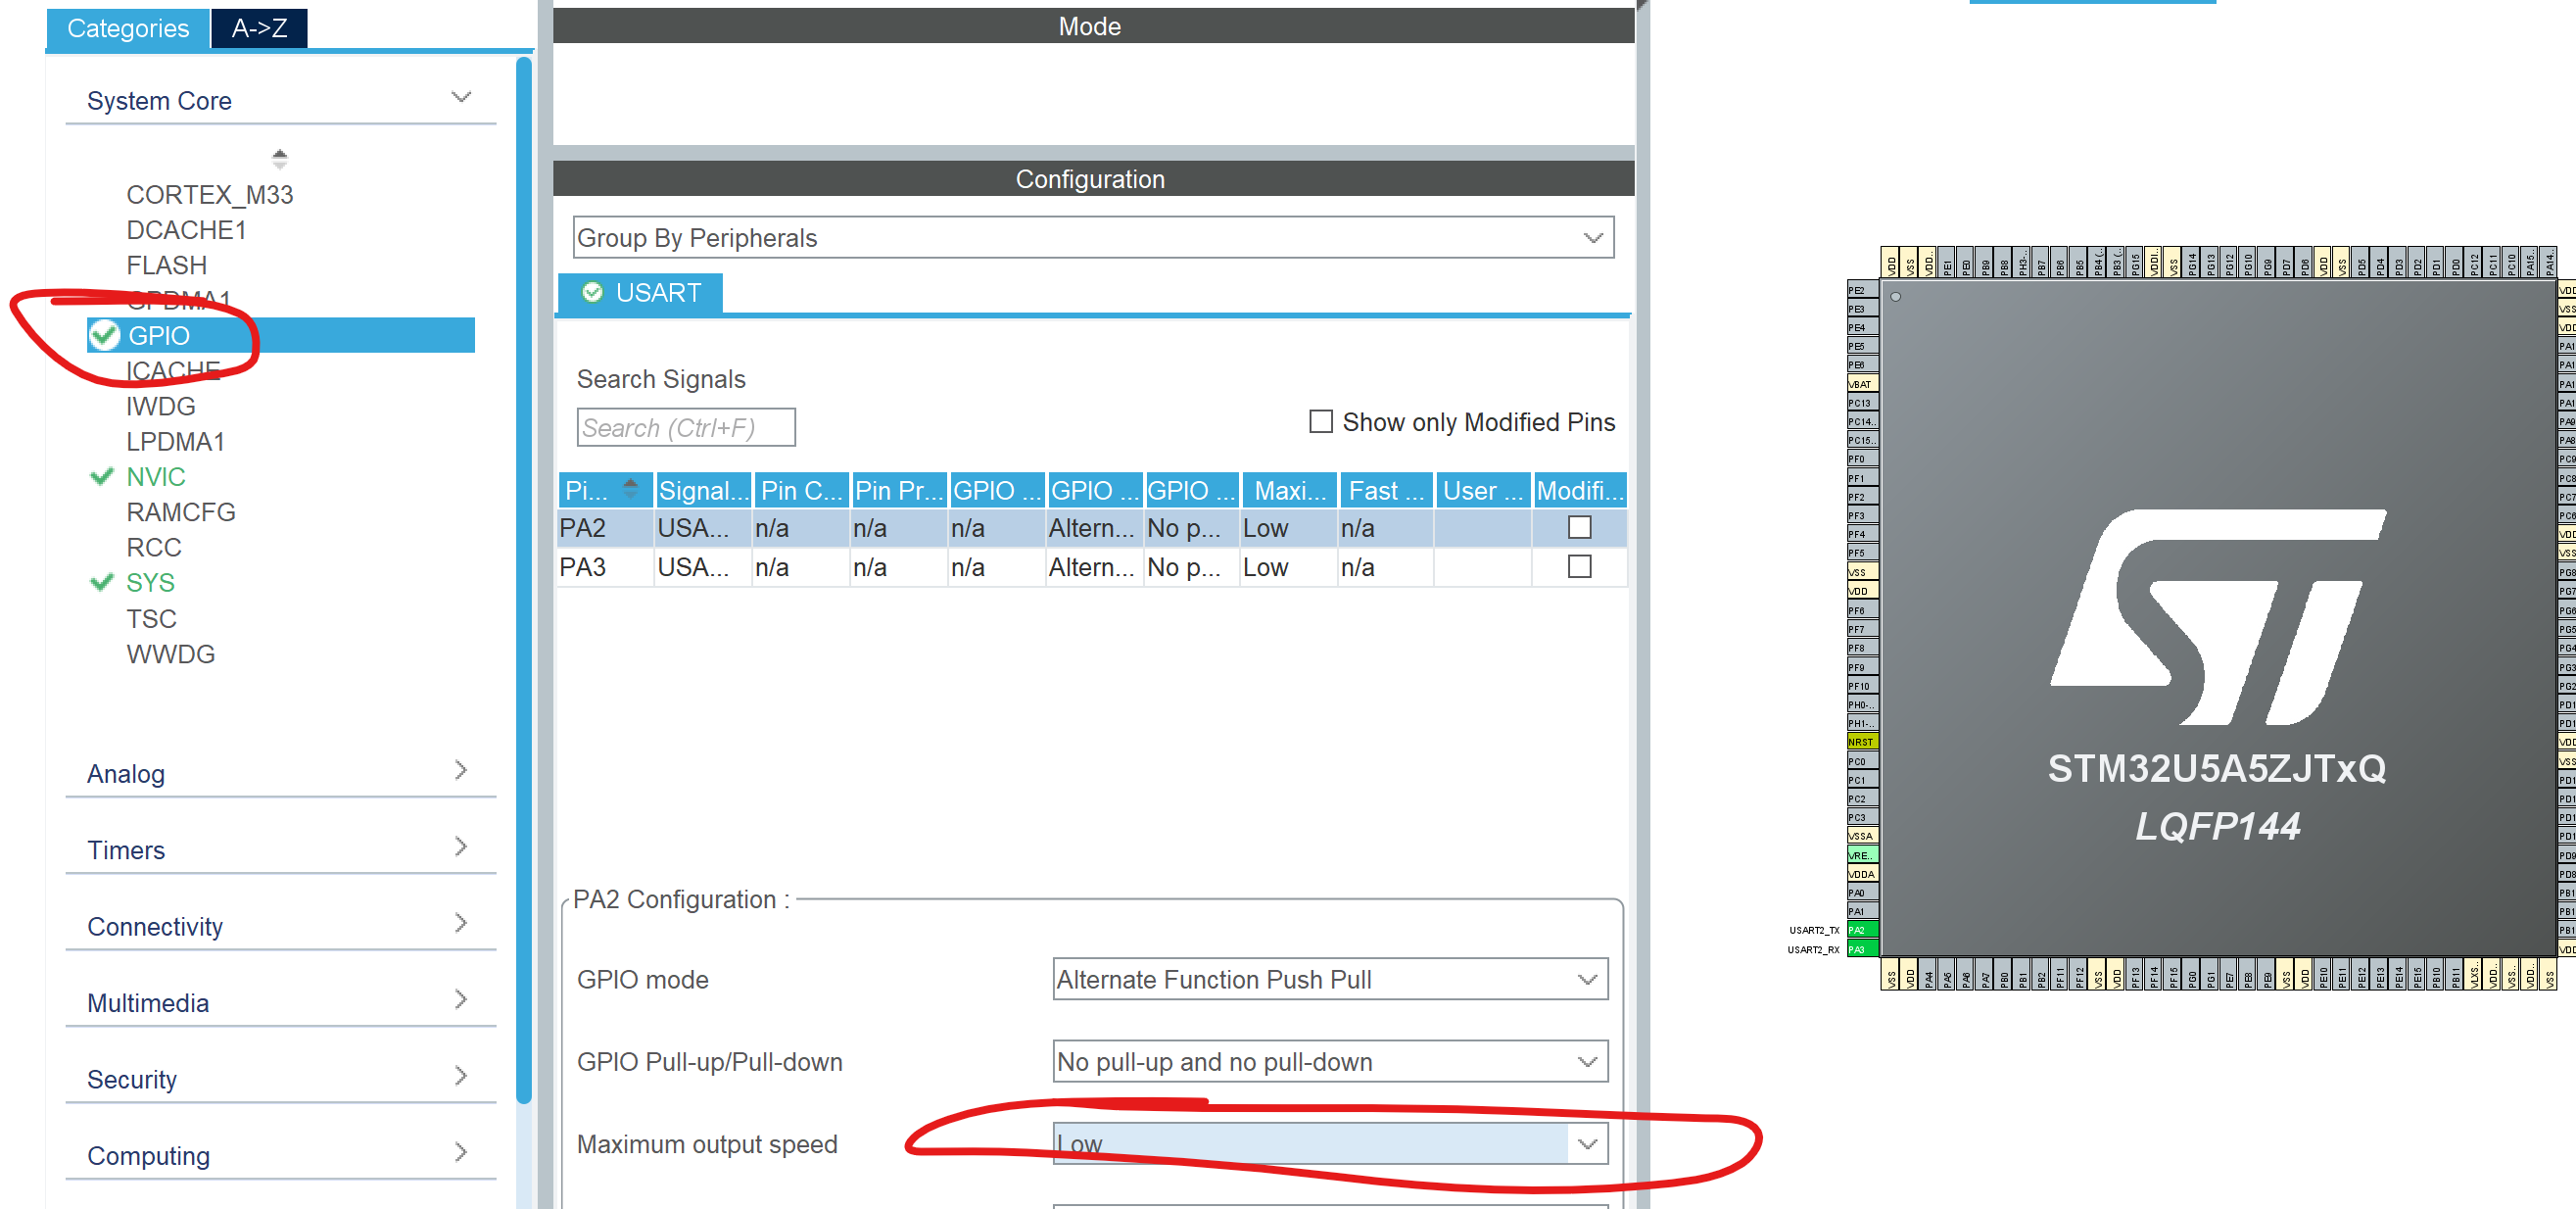Viewport: 2576px width, 1209px height.
Task: Click the green checkmark next to SYS
Action: click(x=101, y=582)
